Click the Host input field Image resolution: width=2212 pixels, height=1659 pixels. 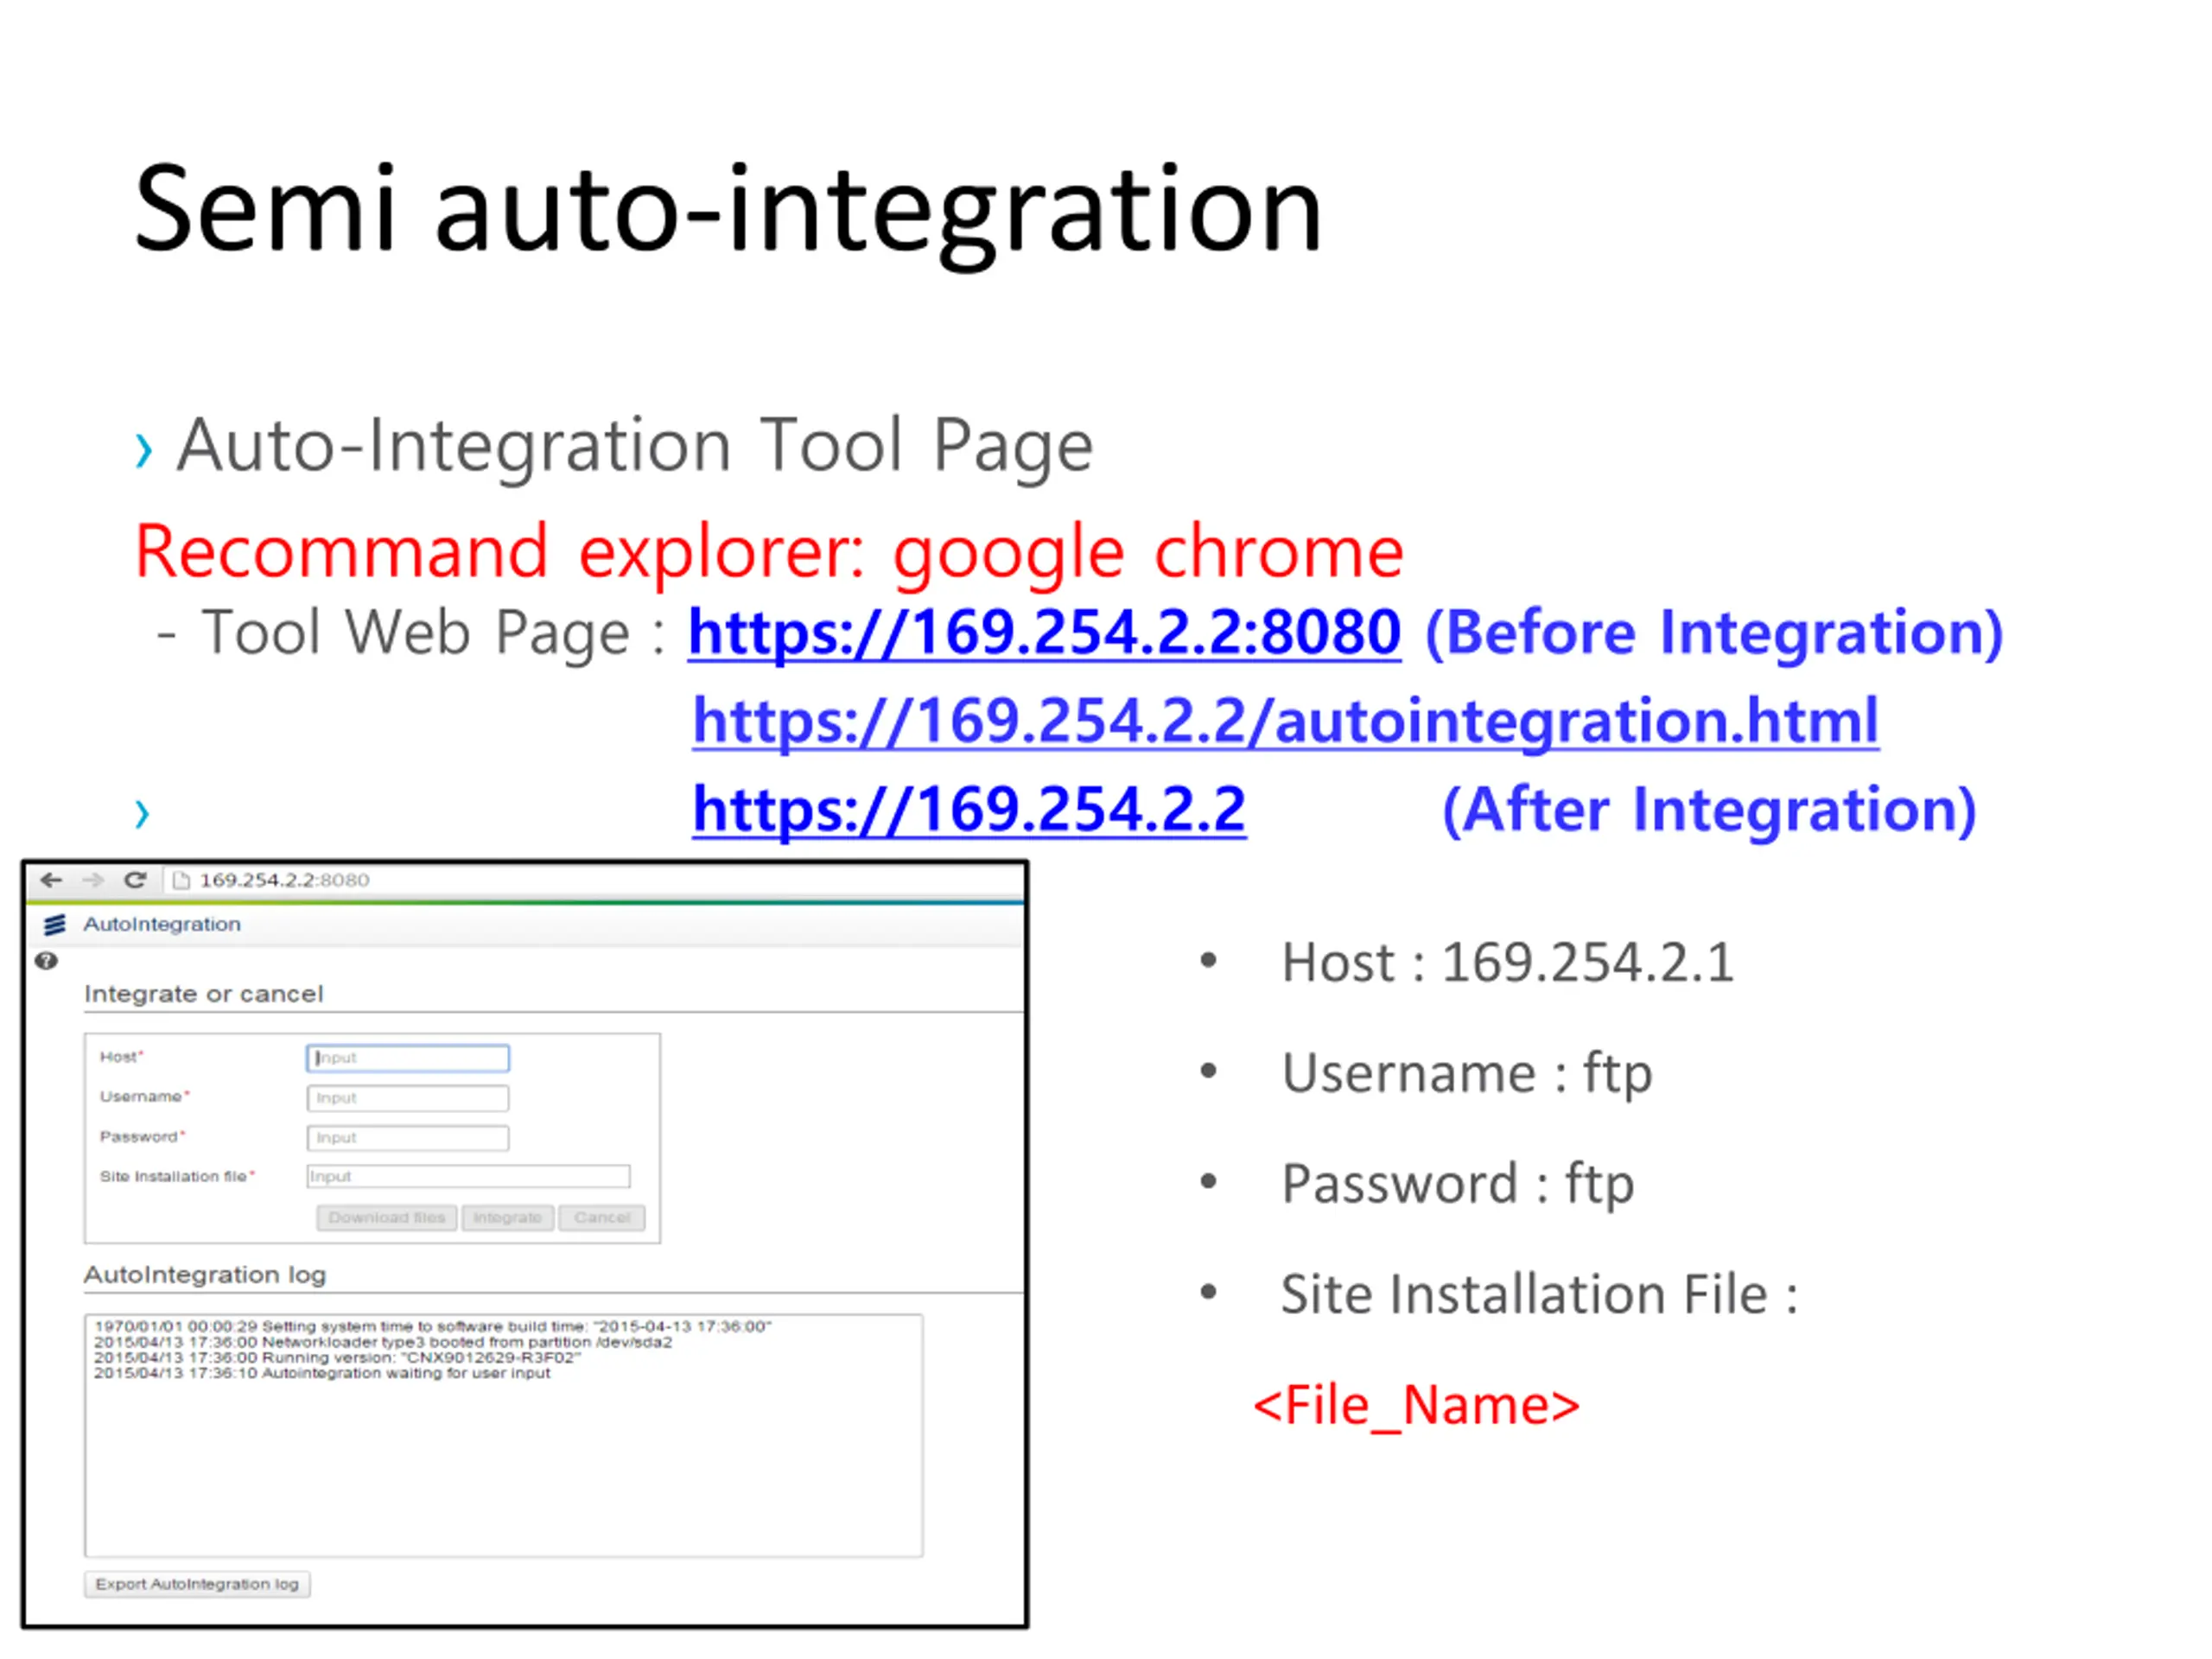coord(408,1058)
